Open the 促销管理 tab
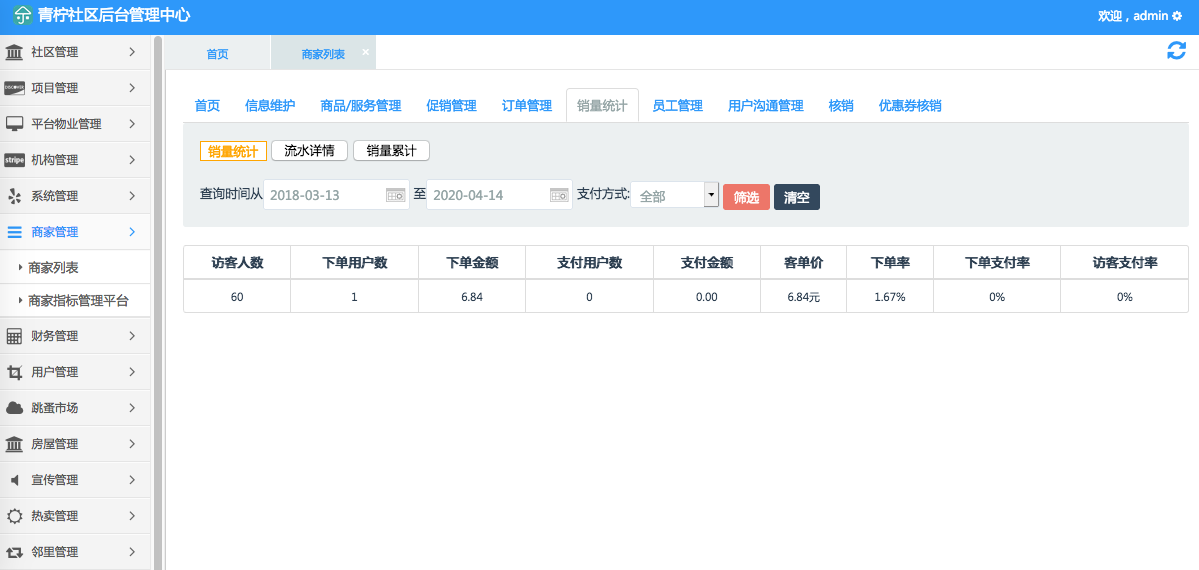The image size is (1199, 570). (451, 106)
